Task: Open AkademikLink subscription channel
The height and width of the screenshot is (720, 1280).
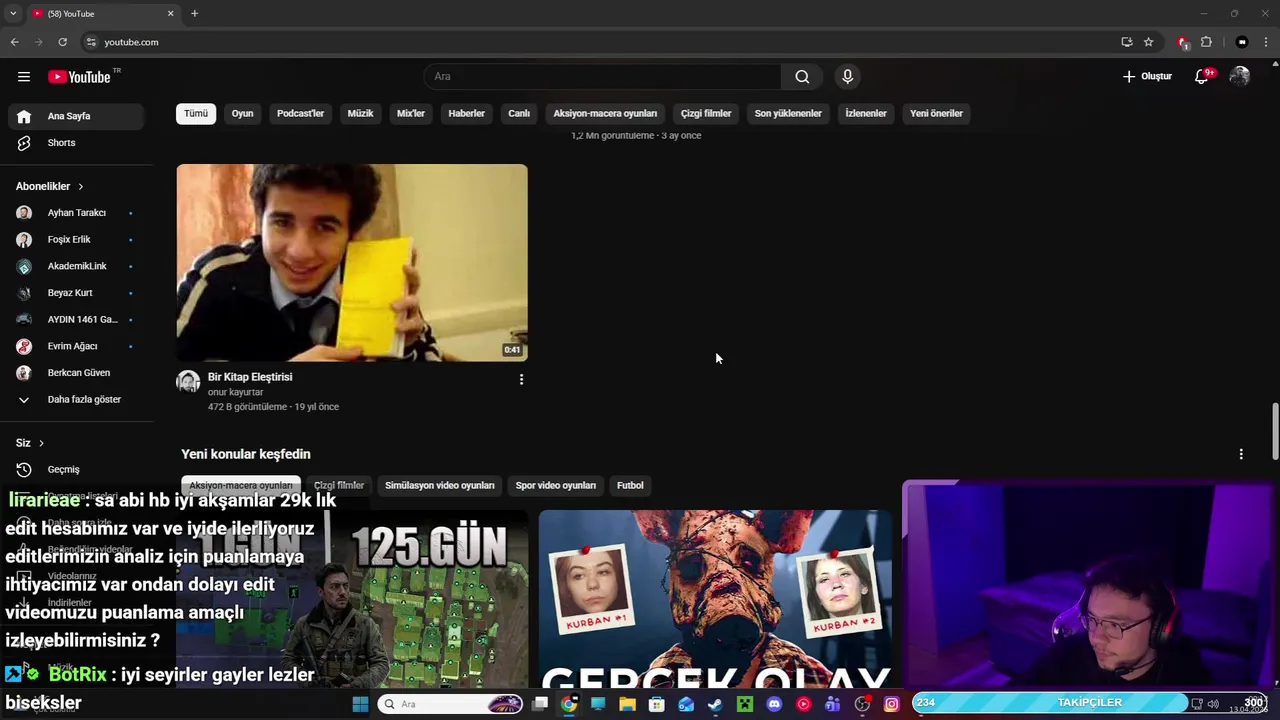Action: (x=76, y=266)
